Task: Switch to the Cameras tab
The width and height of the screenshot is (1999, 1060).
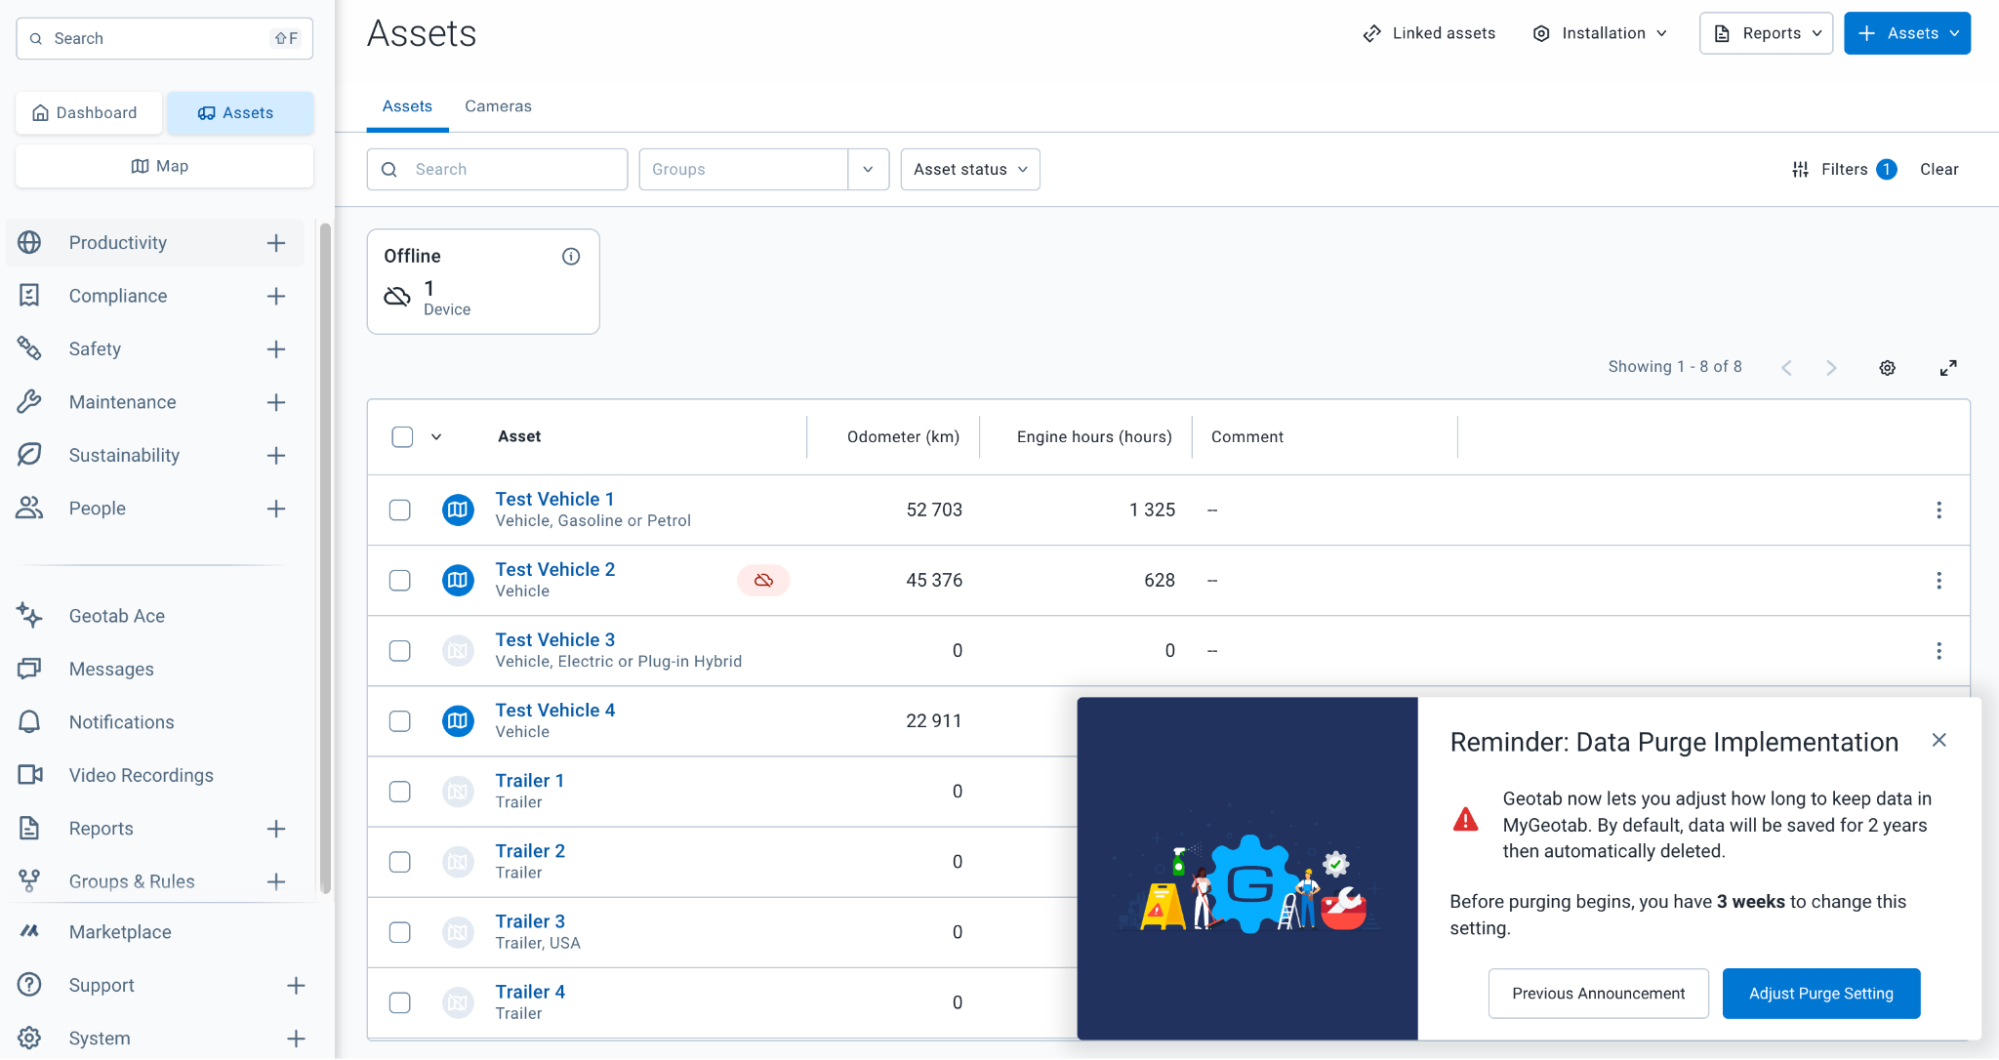Action: (x=498, y=106)
